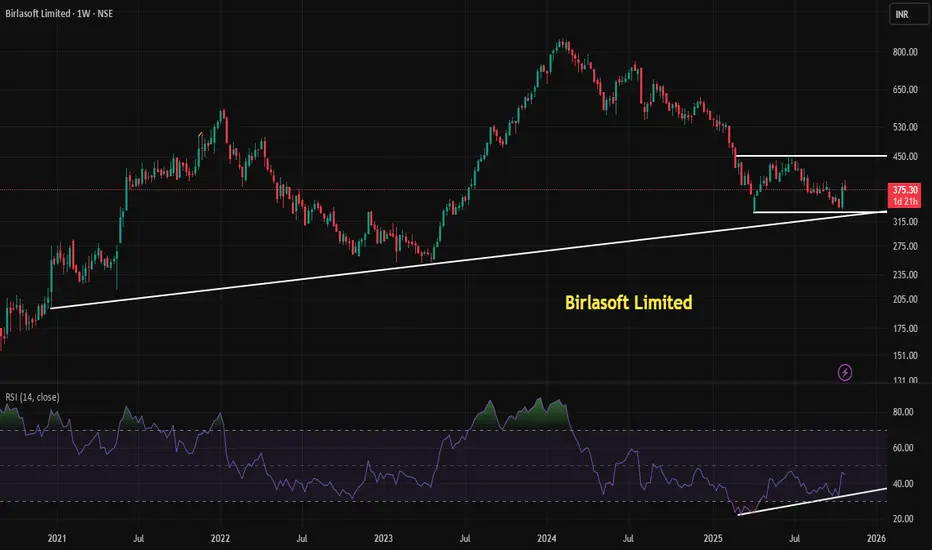The width and height of the screenshot is (932, 550).
Task: Click the RSI 80.00 scale label
Action: [903, 412]
